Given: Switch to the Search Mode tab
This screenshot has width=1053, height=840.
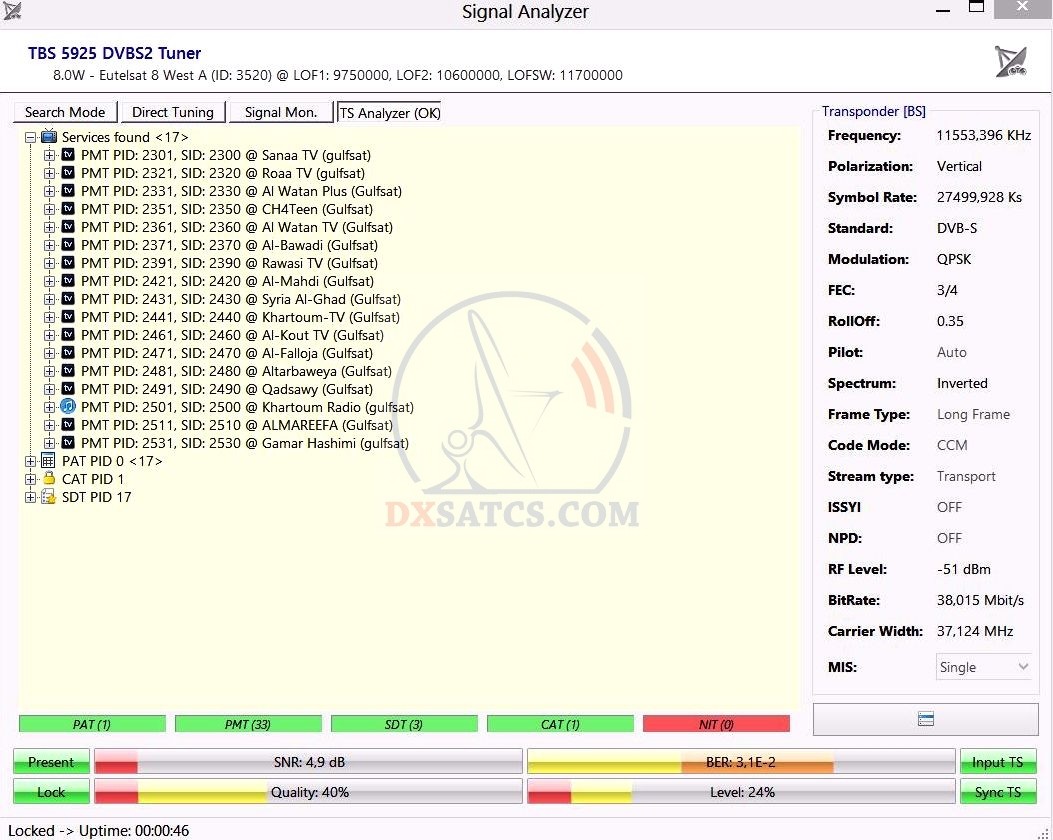Looking at the screenshot, I should [65, 112].
